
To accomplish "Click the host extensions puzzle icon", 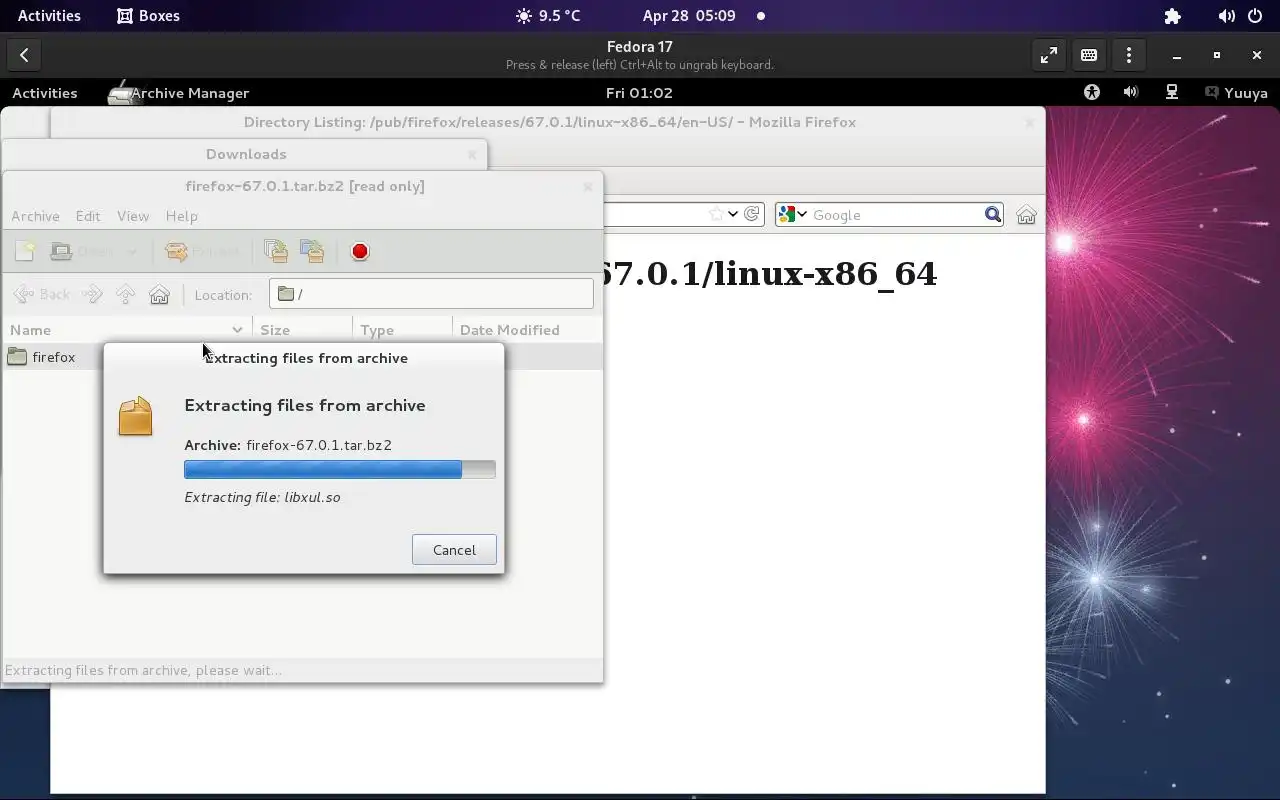I will 1173,16.
